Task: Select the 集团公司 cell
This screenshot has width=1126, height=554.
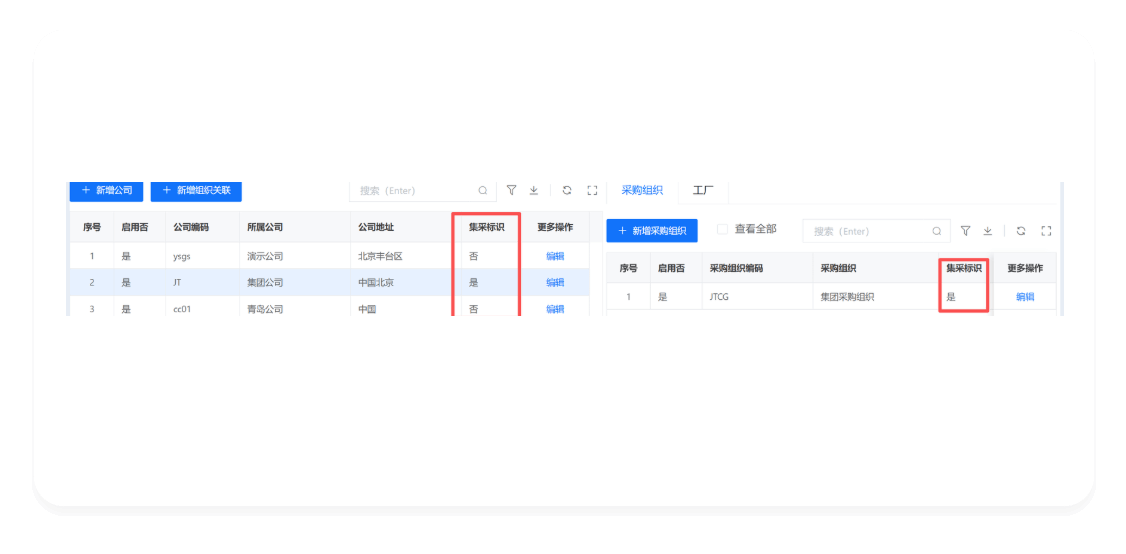Action: click(x=265, y=282)
